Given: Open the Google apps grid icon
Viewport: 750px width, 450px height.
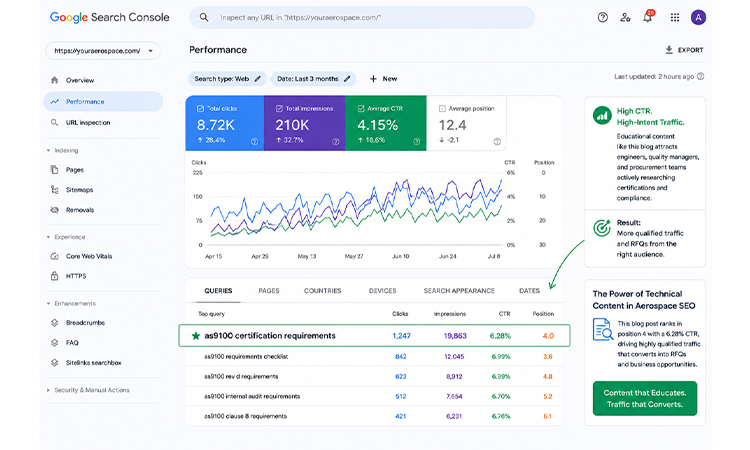Looking at the screenshot, I should 675,18.
